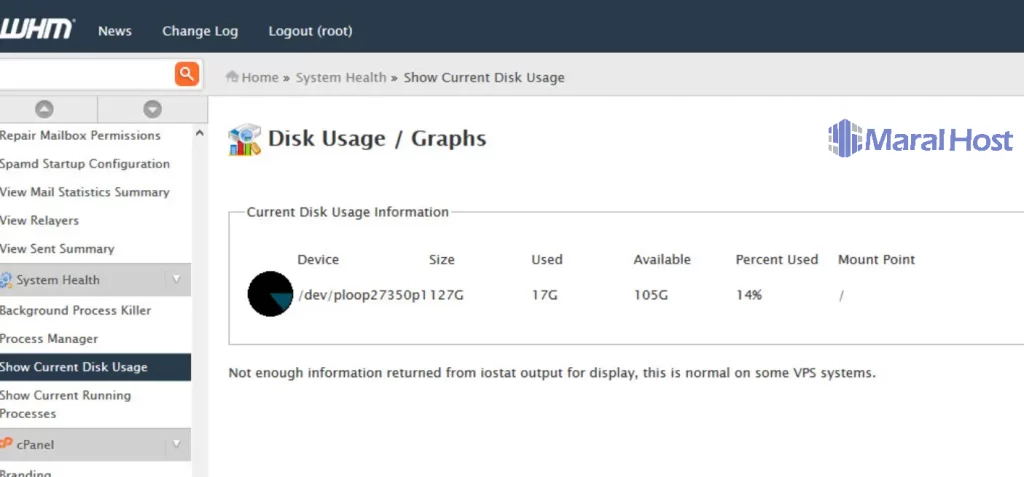Click the WHM logo
Image resolution: width=1024 pixels, height=477 pixels.
(37, 29)
